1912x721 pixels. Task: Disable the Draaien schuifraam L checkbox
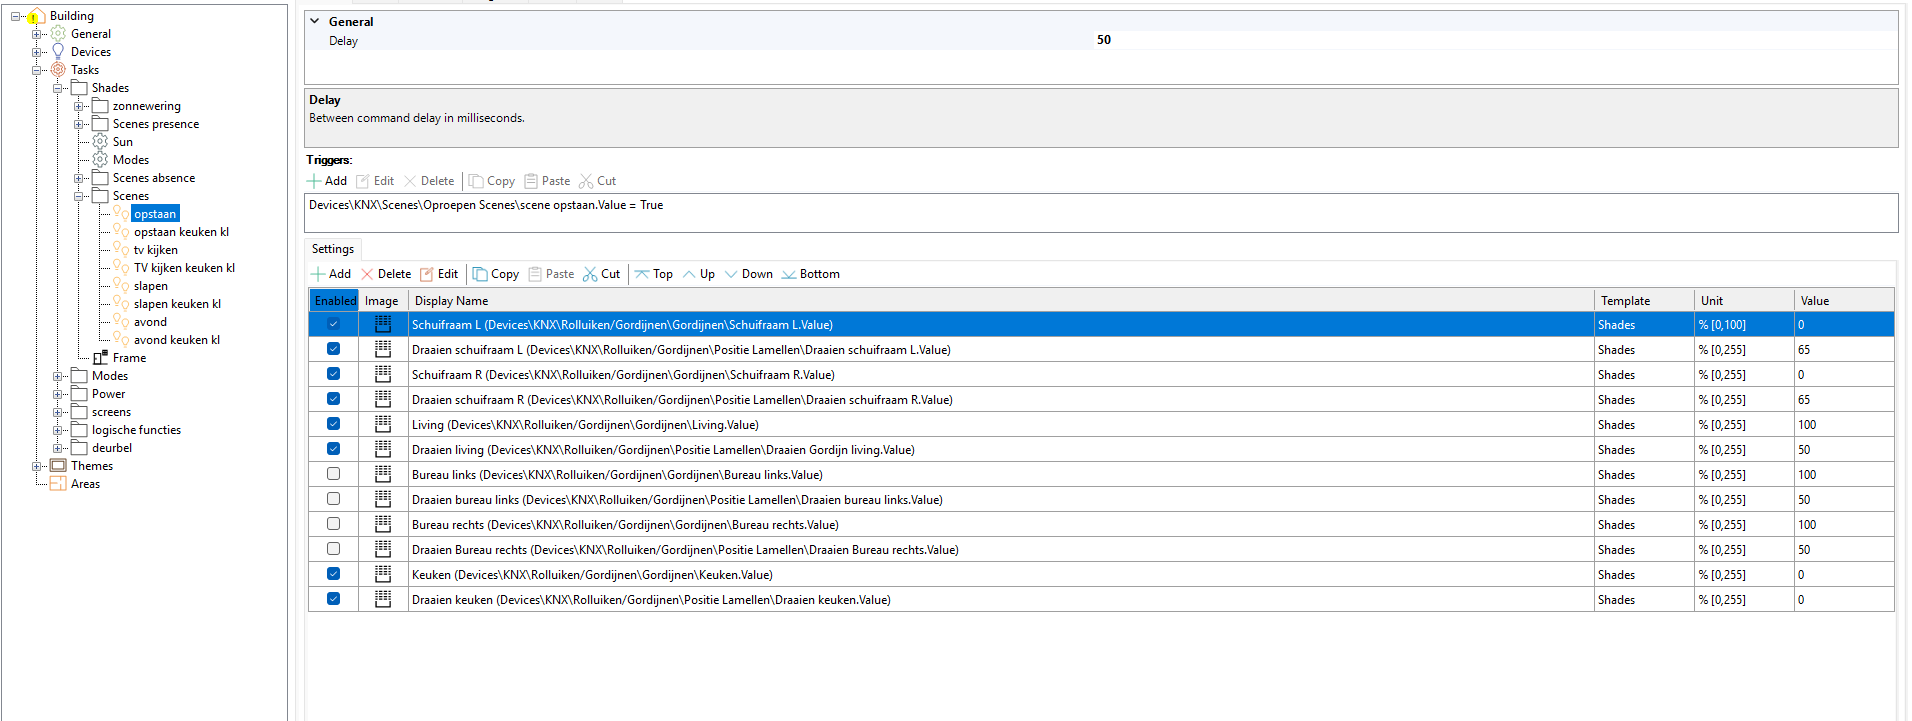coord(333,349)
